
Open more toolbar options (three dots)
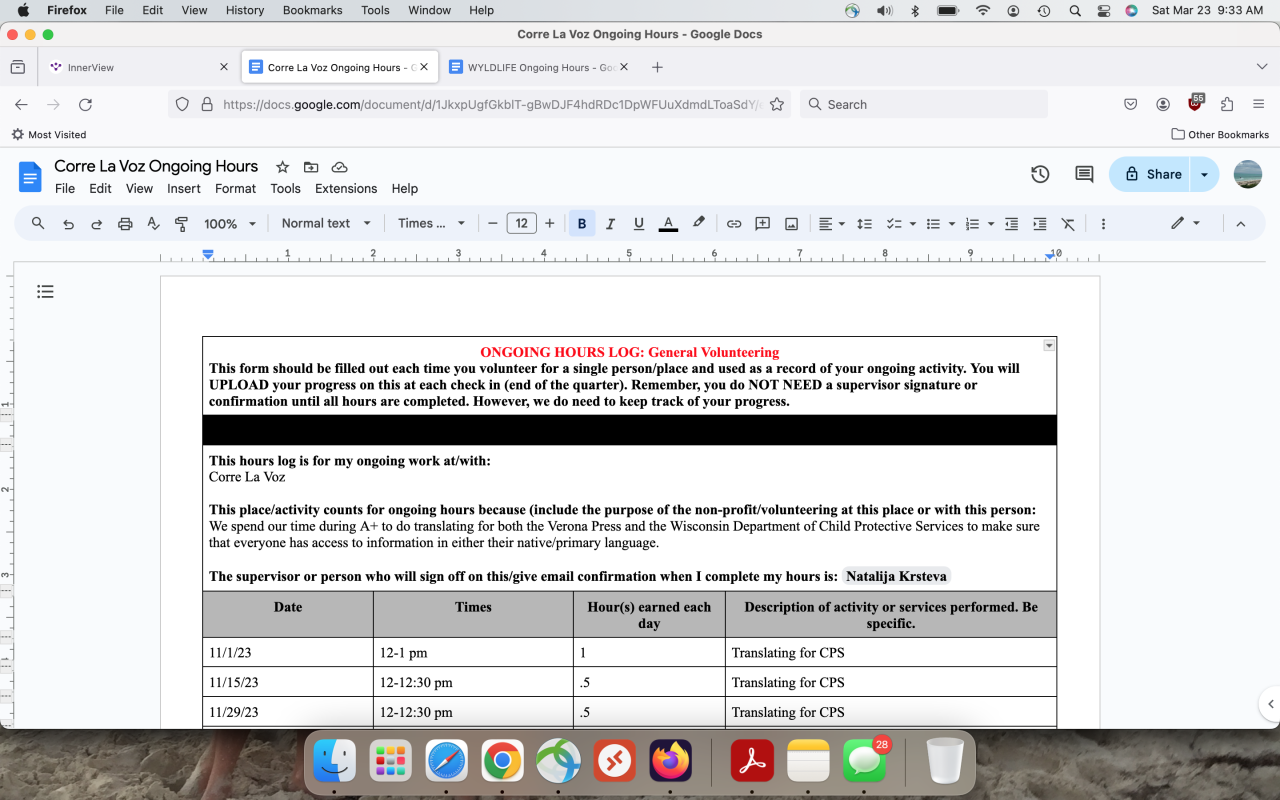click(1103, 223)
